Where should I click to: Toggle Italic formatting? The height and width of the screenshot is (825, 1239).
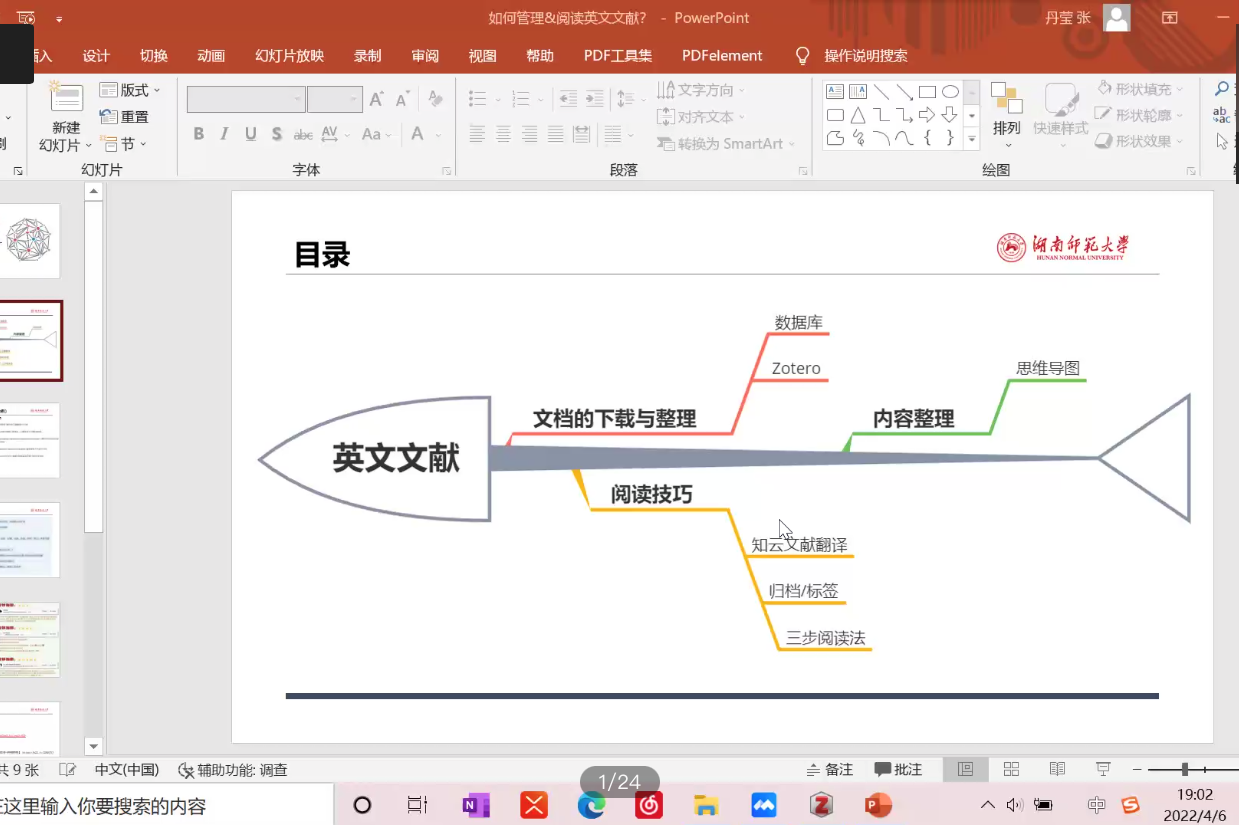point(224,134)
